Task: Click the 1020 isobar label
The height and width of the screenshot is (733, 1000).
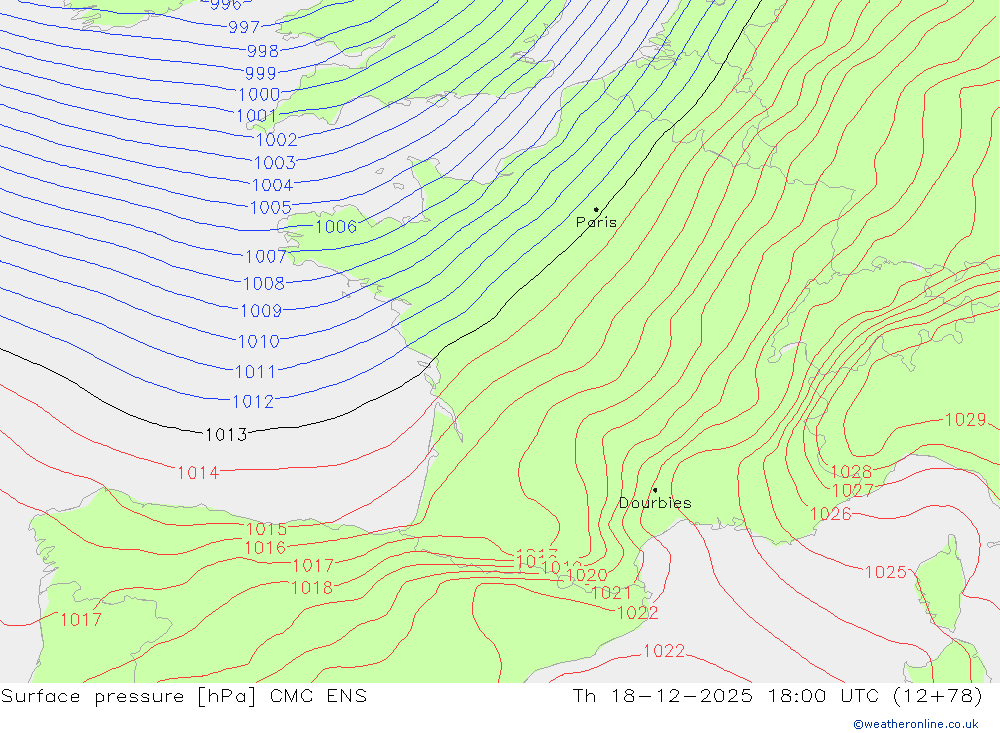Action: (x=587, y=575)
